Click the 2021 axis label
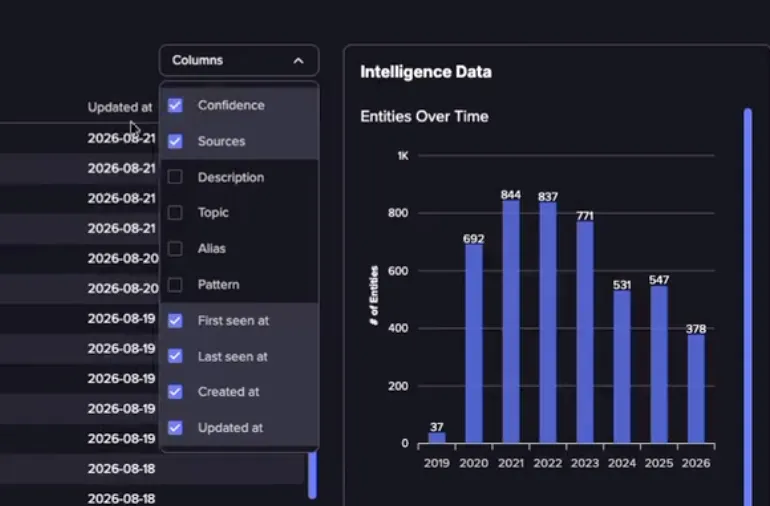The height and width of the screenshot is (506, 770). point(511,463)
